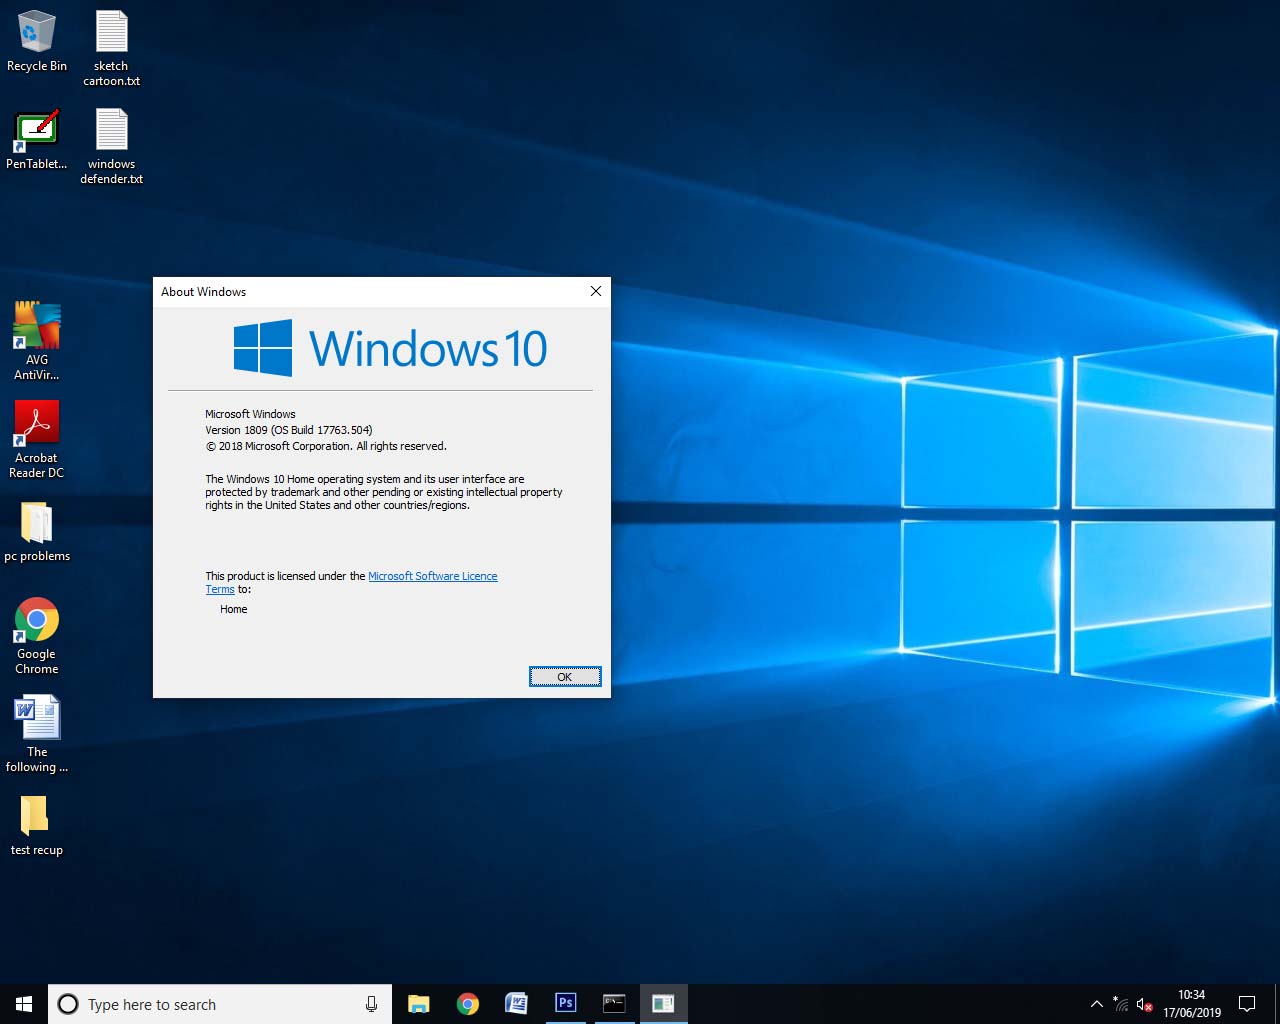The width and height of the screenshot is (1280, 1024).
Task: Open File Explorer from the taskbar
Action: [x=419, y=1004]
